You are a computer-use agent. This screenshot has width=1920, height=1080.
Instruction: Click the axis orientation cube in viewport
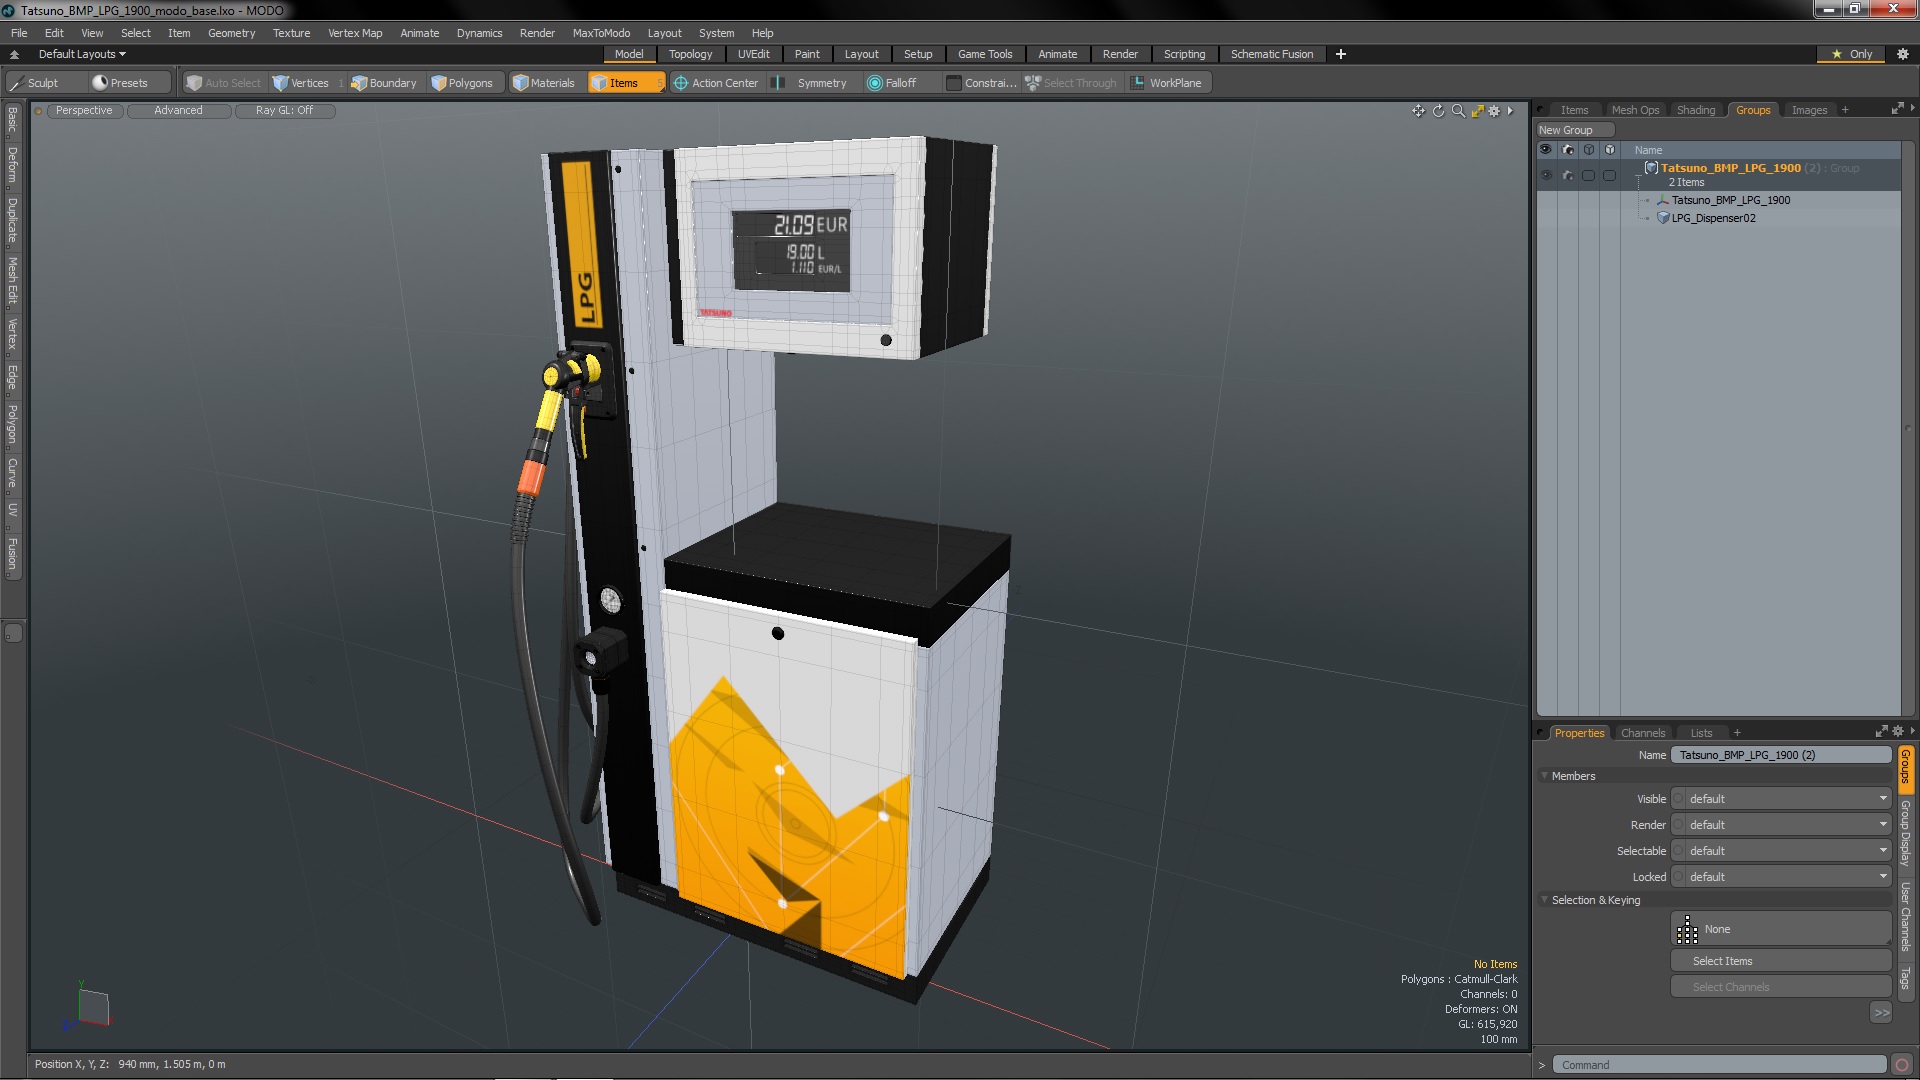92,1006
